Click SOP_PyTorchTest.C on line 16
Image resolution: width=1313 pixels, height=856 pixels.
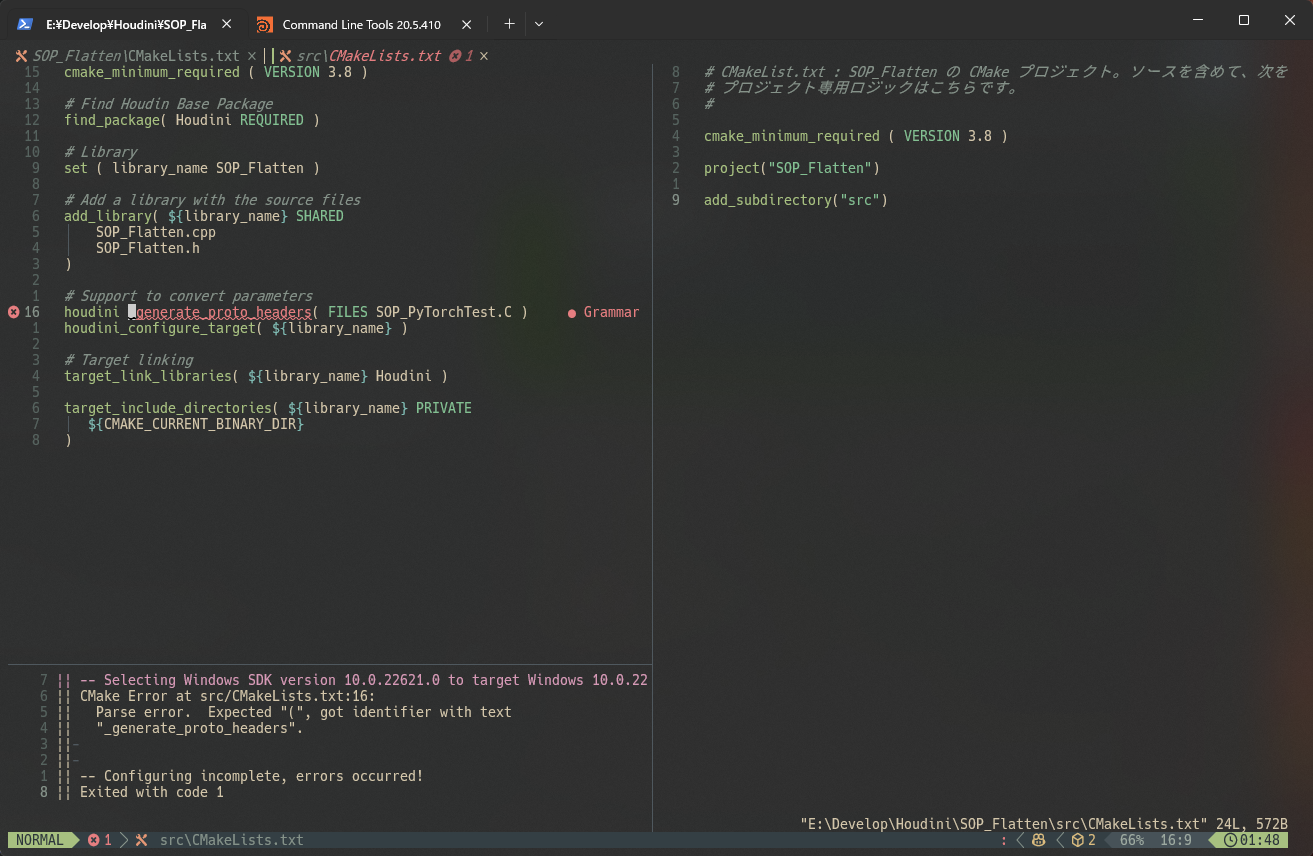coord(444,312)
